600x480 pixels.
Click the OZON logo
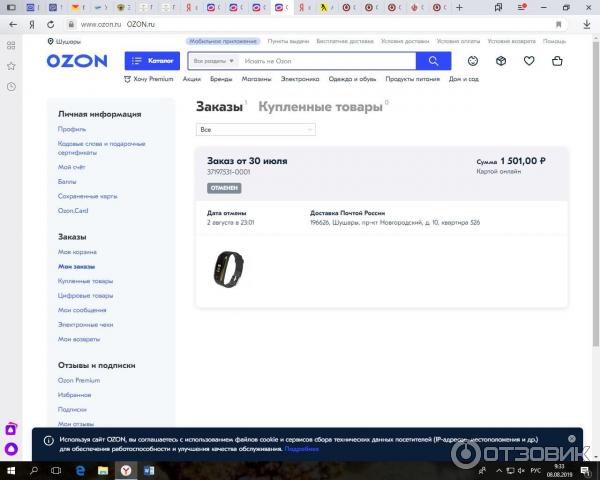point(77,61)
